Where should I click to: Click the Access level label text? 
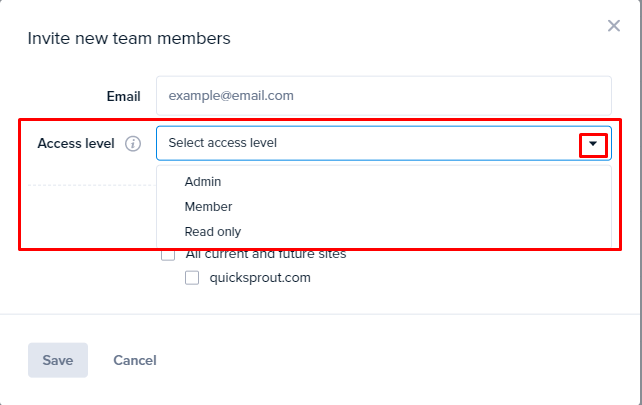click(x=76, y=144)
